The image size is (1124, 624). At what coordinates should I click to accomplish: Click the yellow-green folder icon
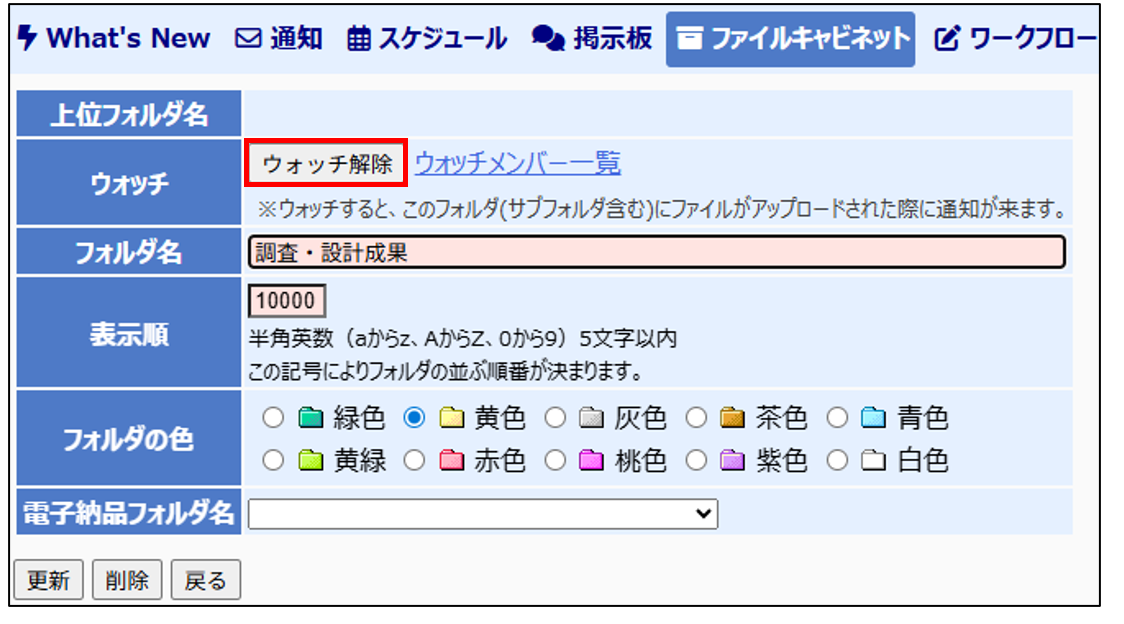[310, 461]
